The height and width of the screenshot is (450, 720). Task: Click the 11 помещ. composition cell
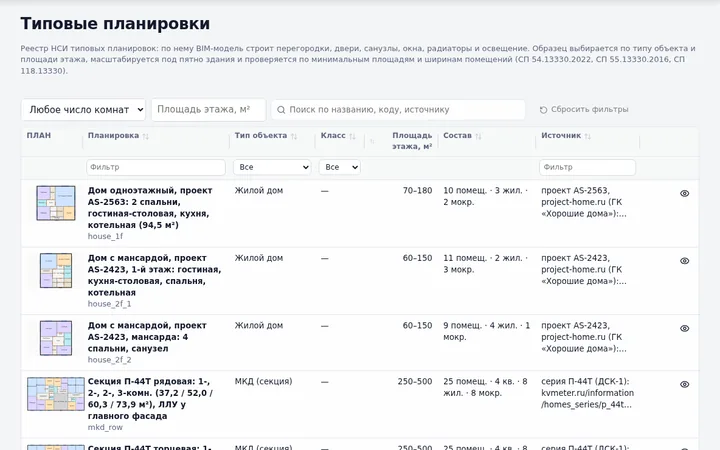point(485,264)
